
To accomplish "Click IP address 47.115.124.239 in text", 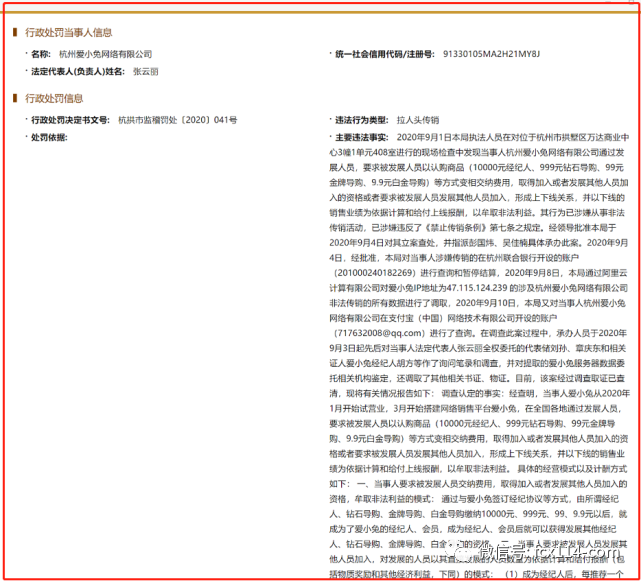I will (x=477, y=288).
